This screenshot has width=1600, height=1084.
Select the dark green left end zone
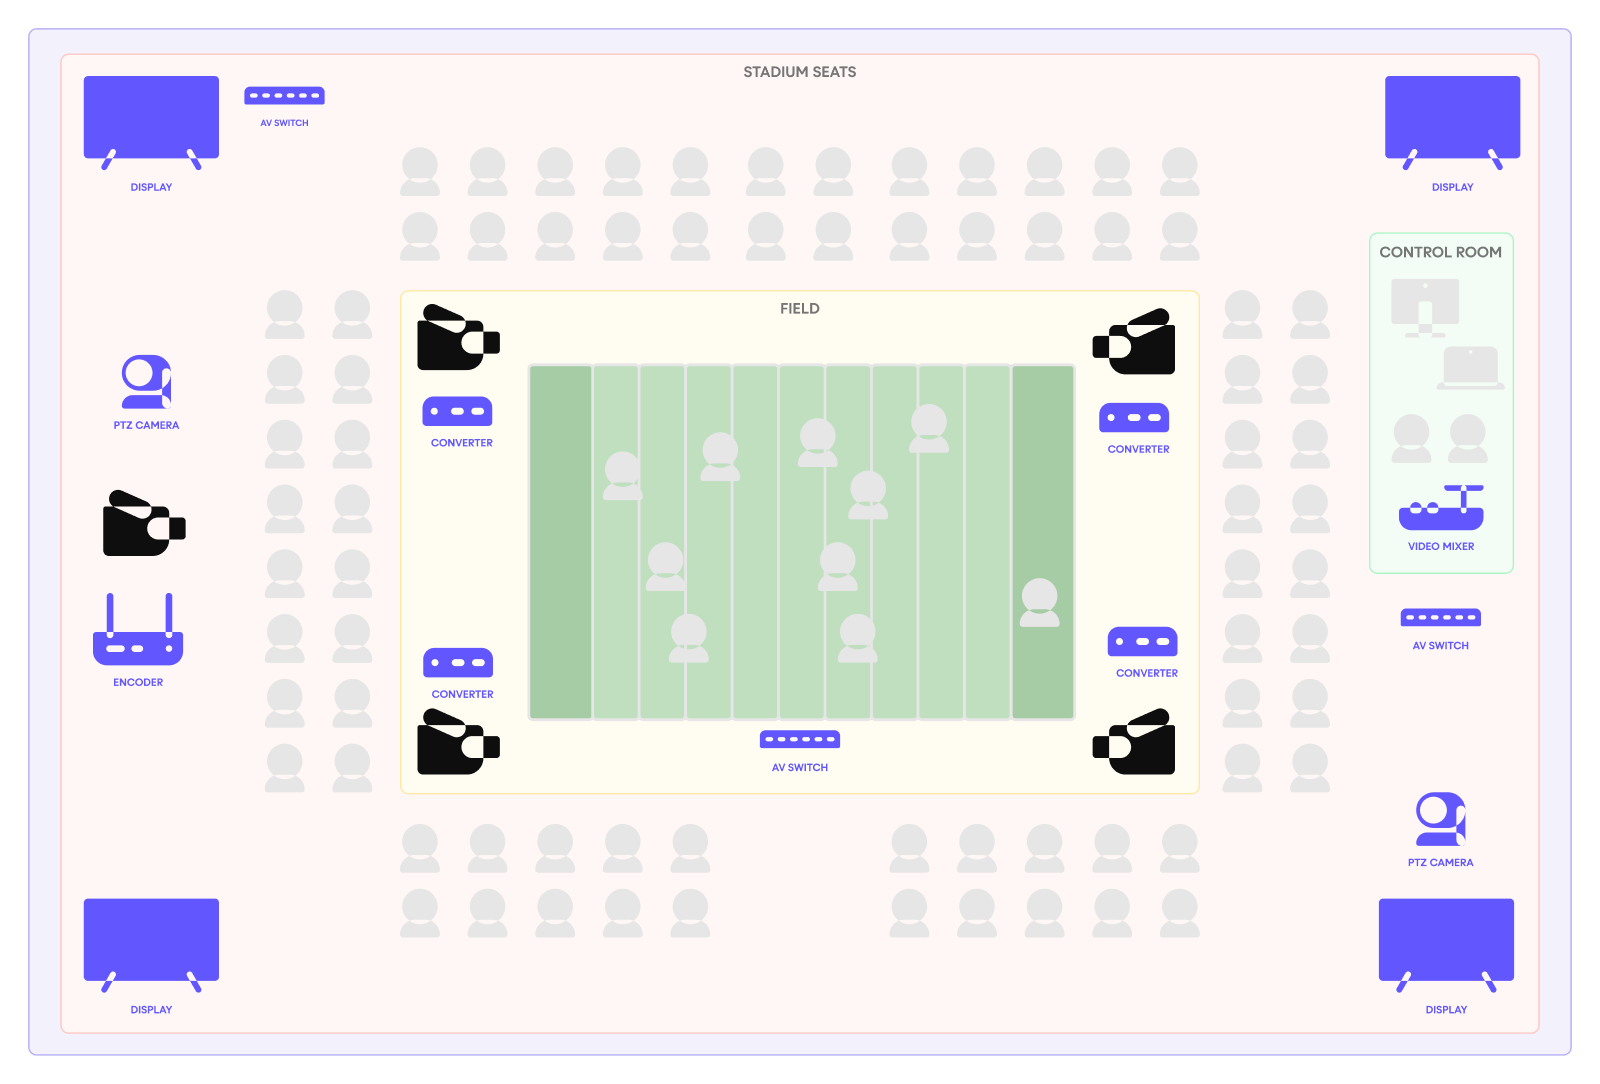(561, 542)
